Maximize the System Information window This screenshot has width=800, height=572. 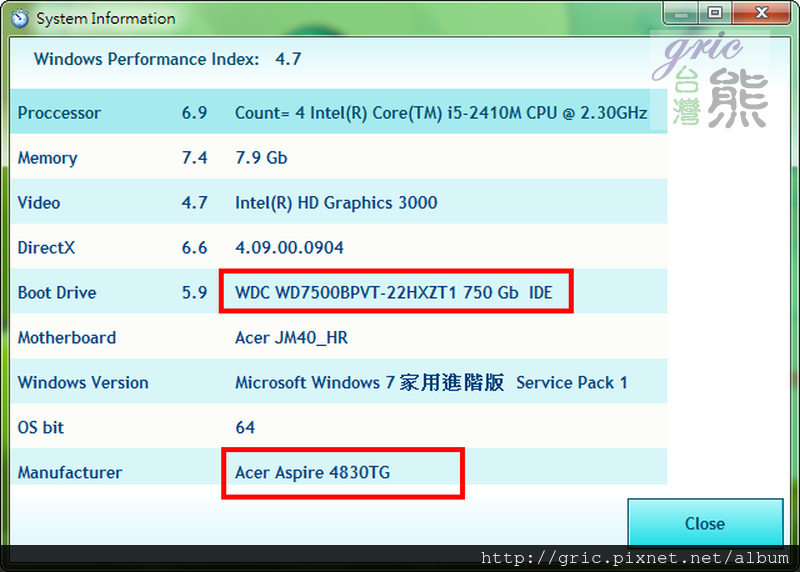(715, 13)
